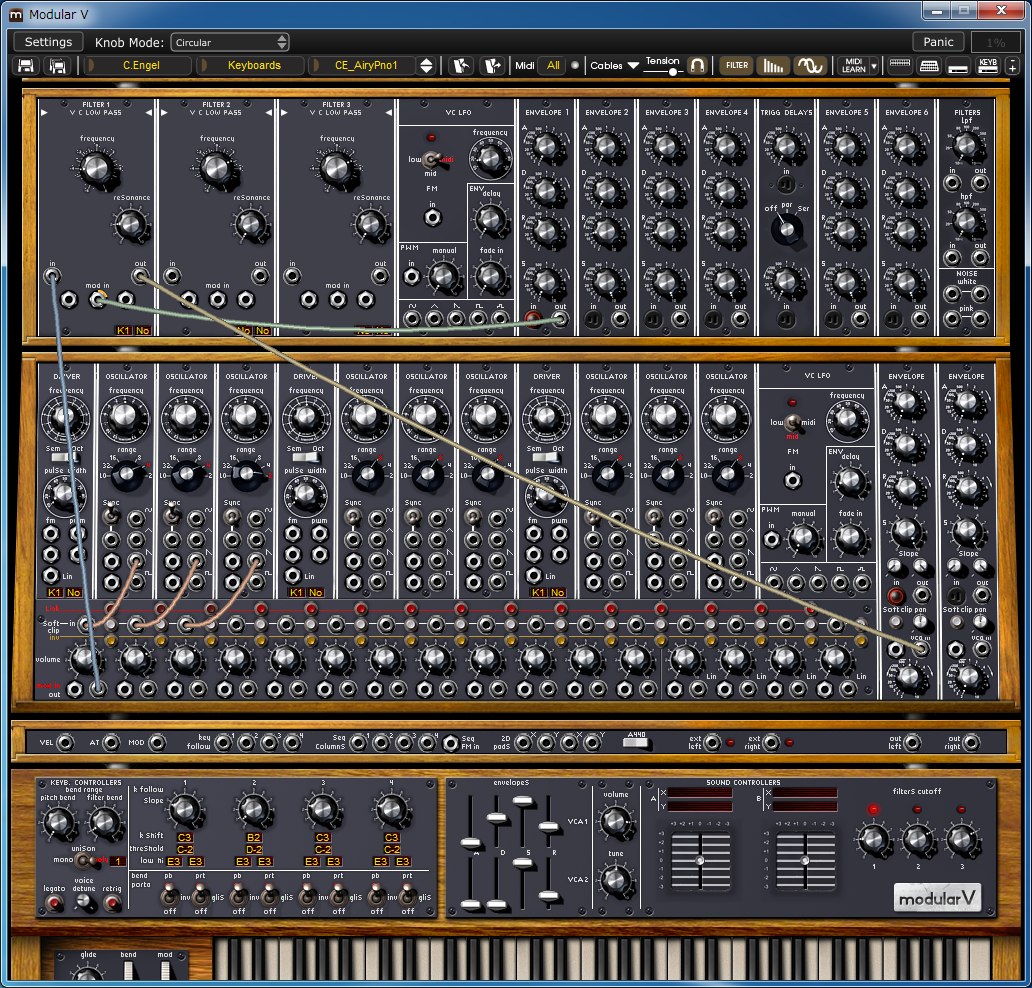Viewport: 1032px width, 988px height.
Task: Toggle the retrig switch
Action: [x=113, y=903]
